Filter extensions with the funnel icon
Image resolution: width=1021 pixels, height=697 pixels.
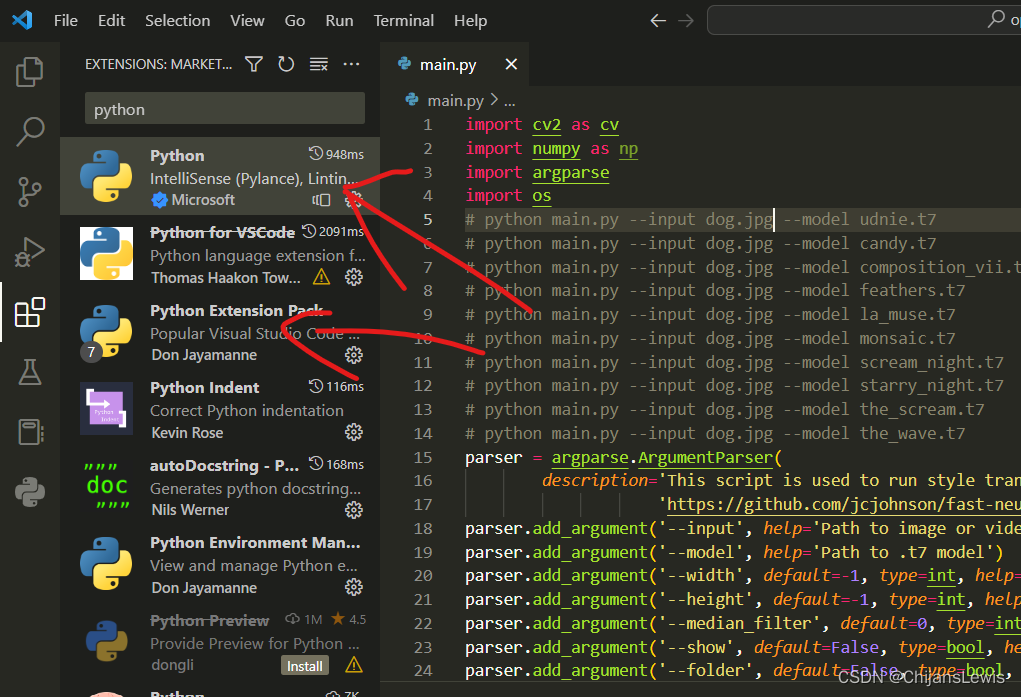(254, 64)
